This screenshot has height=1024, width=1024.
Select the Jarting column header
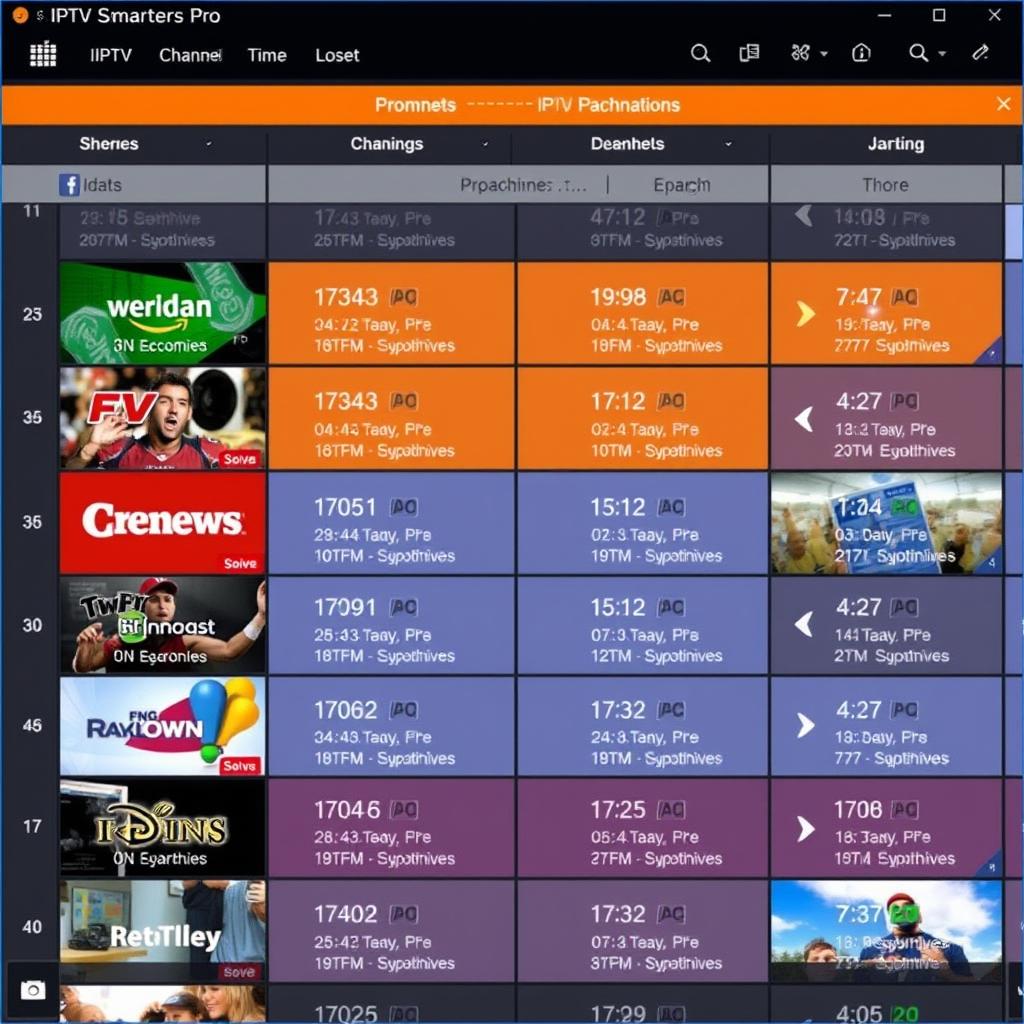[x=895, y=144]
